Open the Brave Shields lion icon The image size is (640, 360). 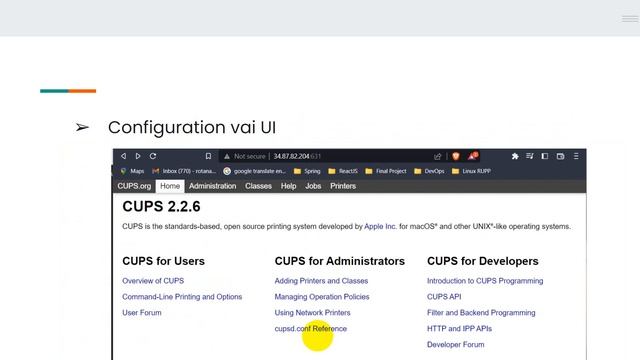point(456,156)
